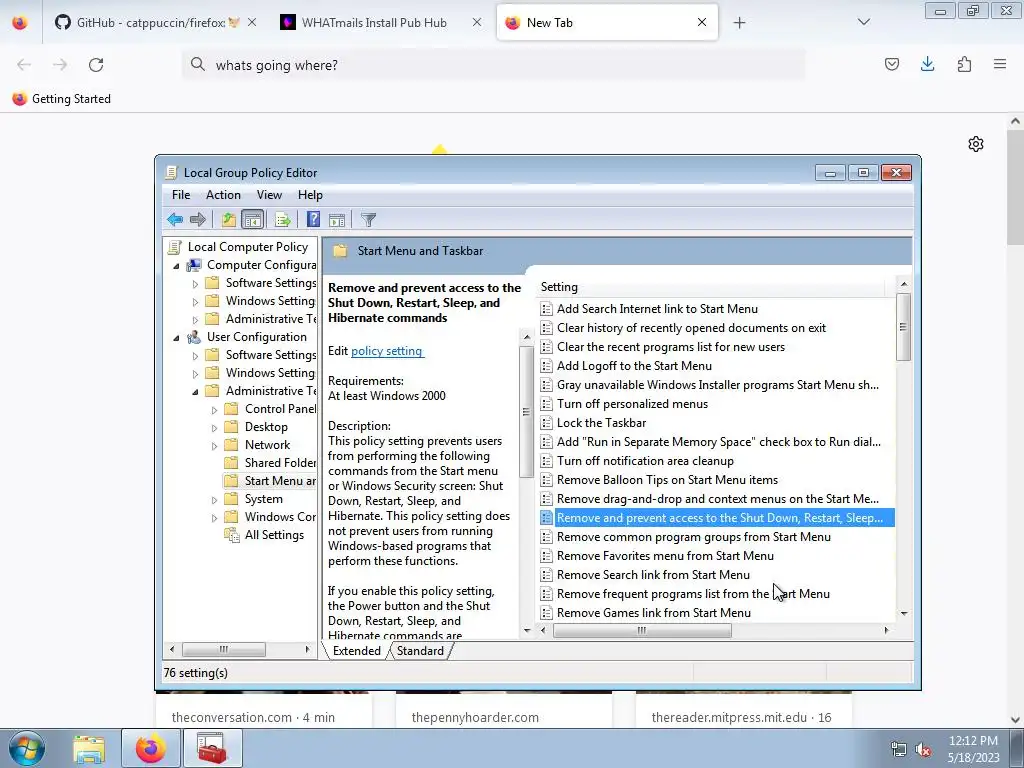This screenshot has width=1024, height=768.
Task: Open the Firefox extensions puzzle icon
Action: click(964, 64)
